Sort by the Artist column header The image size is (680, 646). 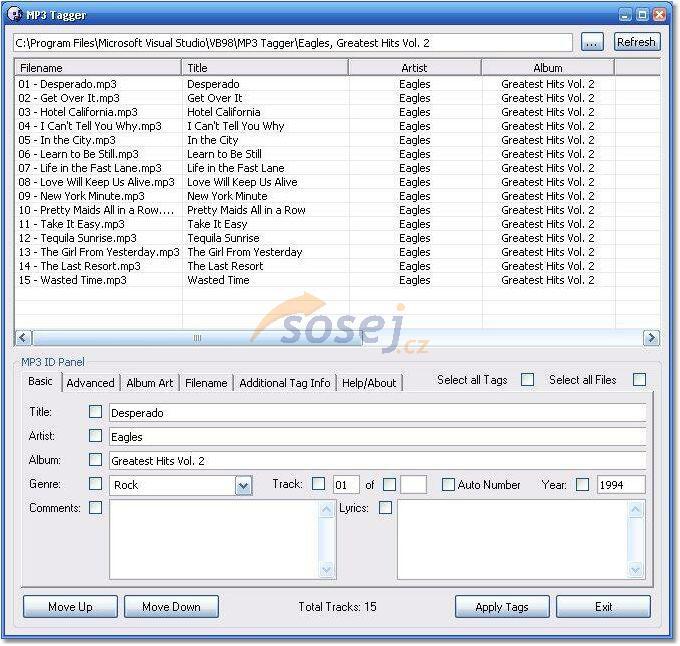pyautogui.click(x=415, y=68)
